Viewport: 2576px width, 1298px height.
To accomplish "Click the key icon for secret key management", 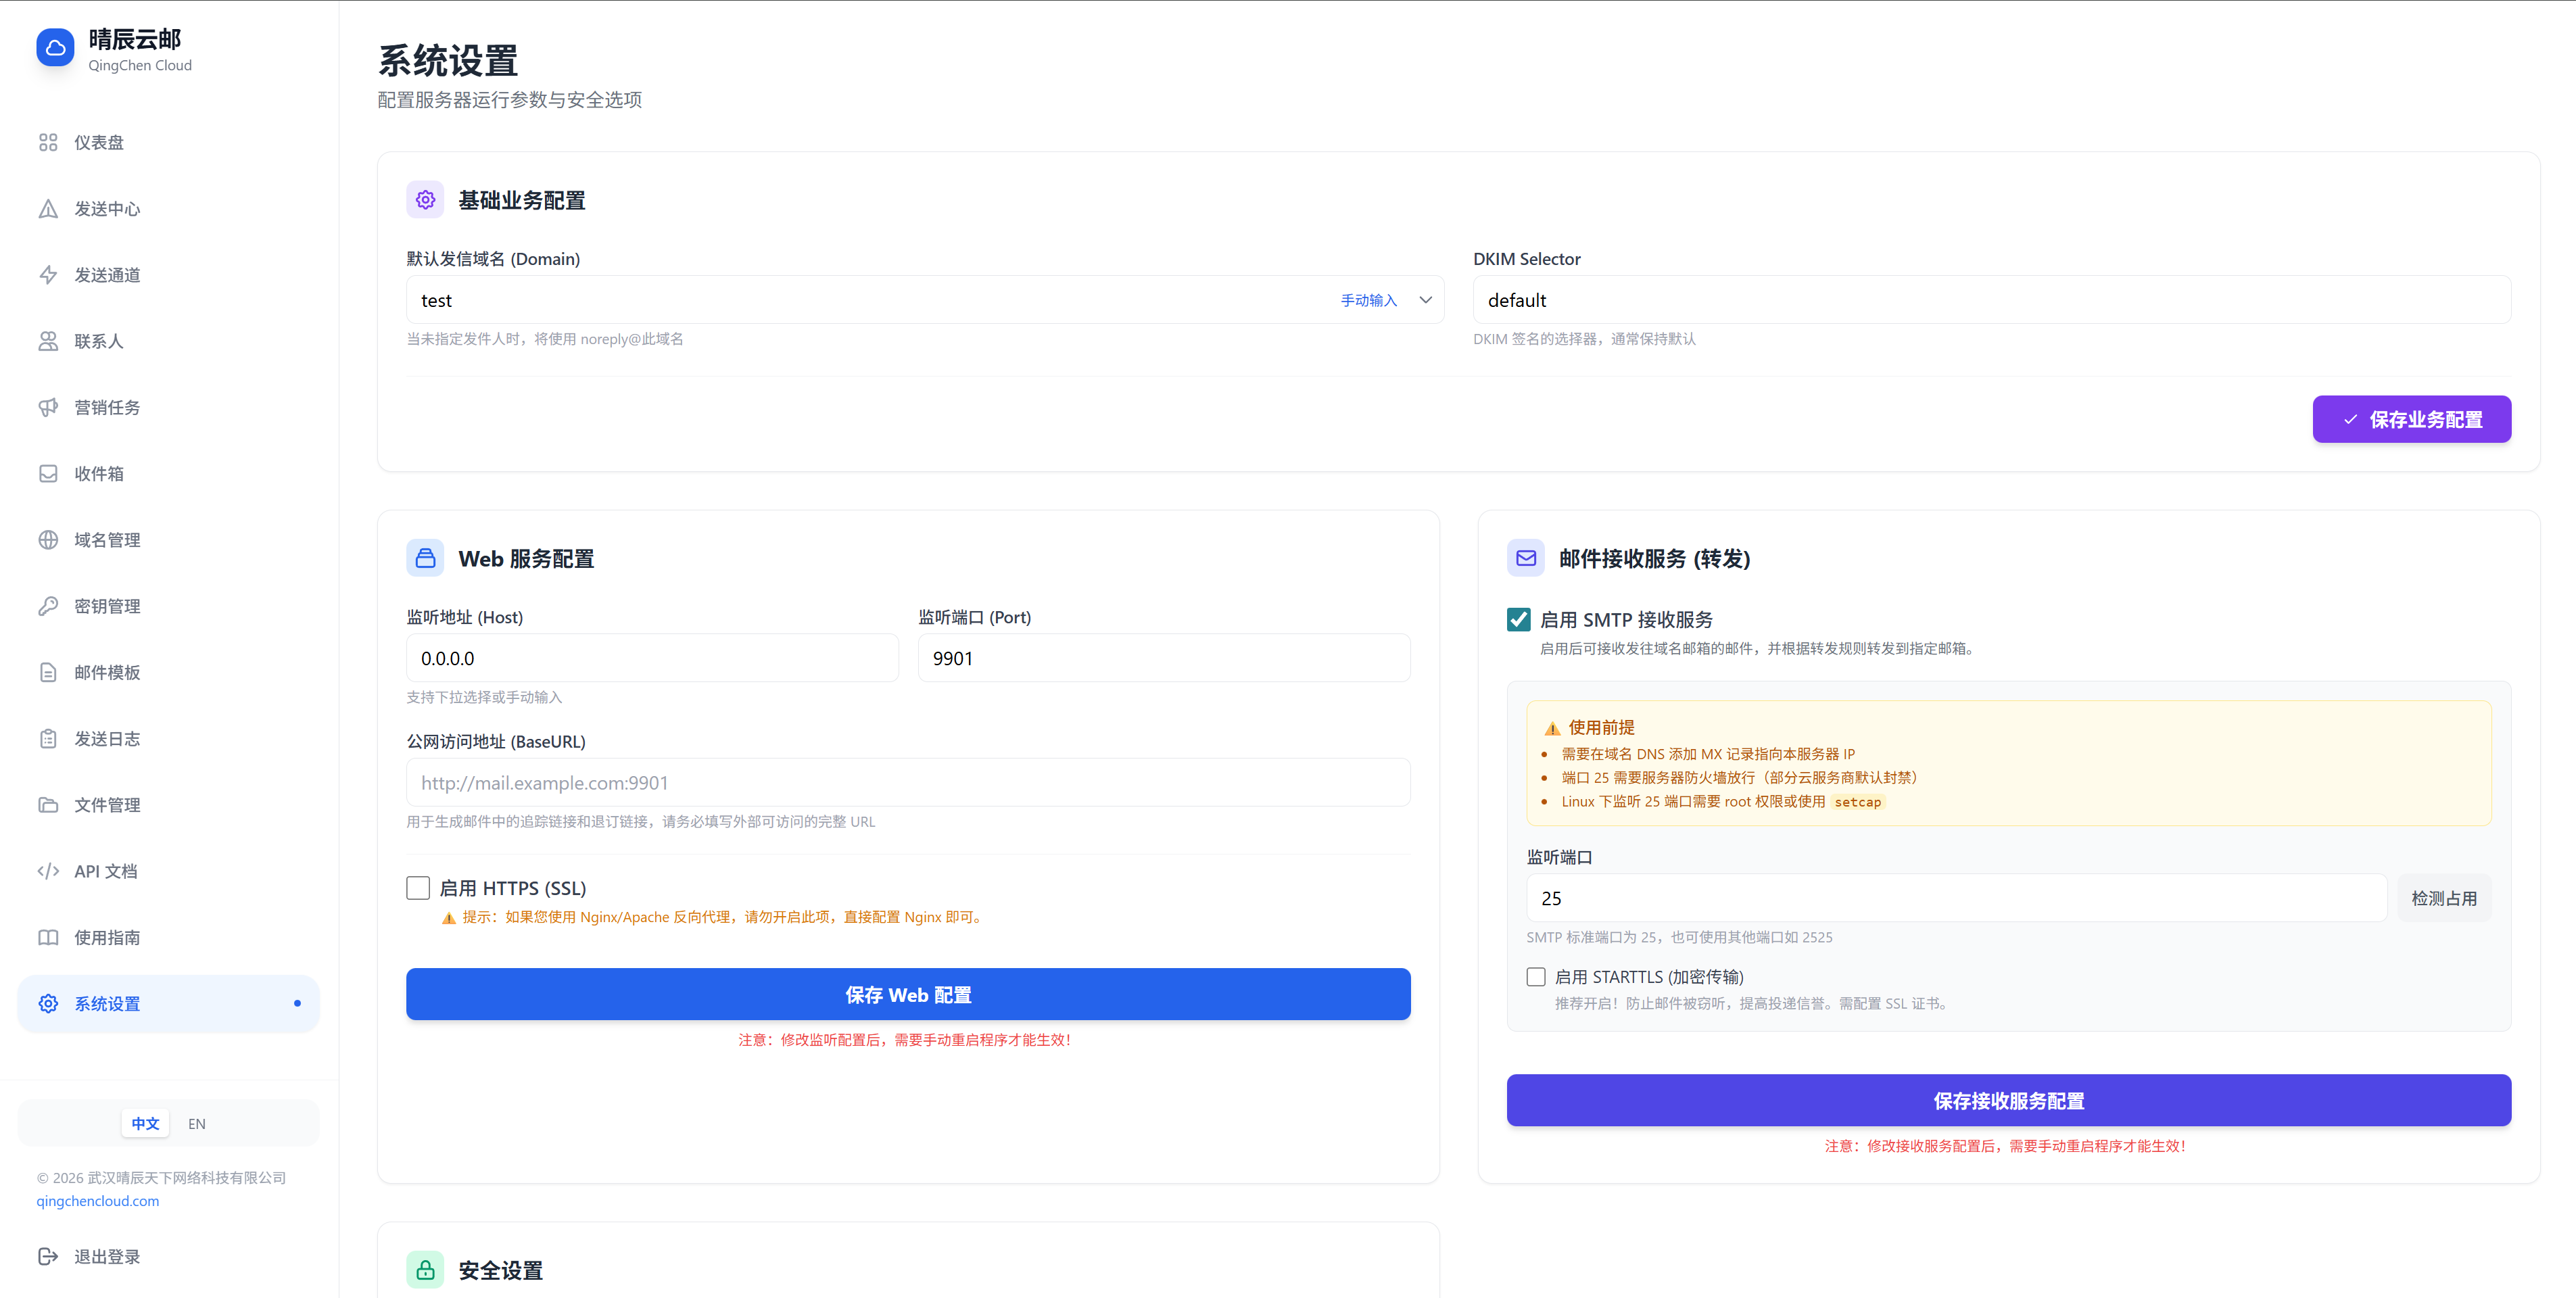I will pos(48,606).
